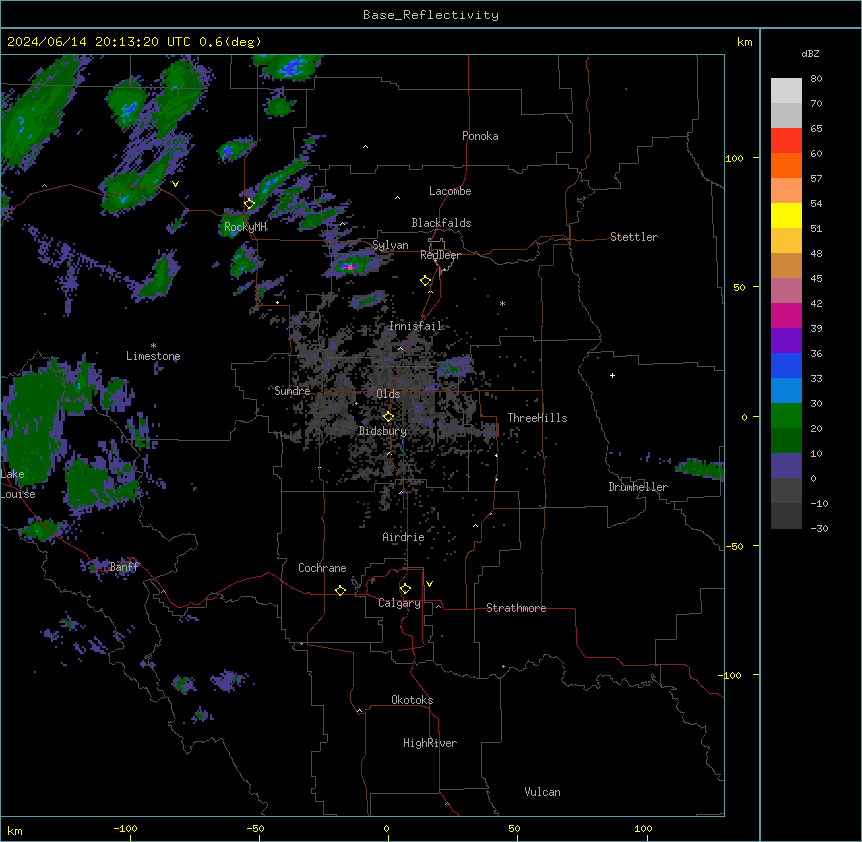Select the Olds town label
This screenshot has height=842, width=862.
pyautogui.click(x=388, y=394)
